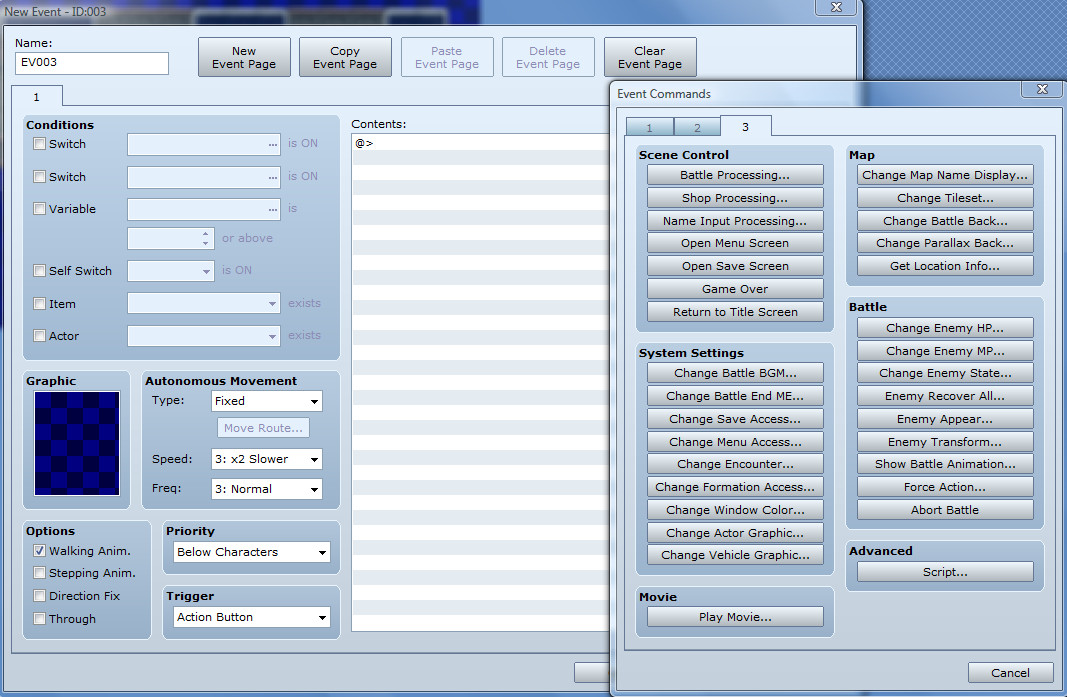Open the Actor condition dropdown
This screenshot has height=697, width=1067.
click(x=203, y=336)
